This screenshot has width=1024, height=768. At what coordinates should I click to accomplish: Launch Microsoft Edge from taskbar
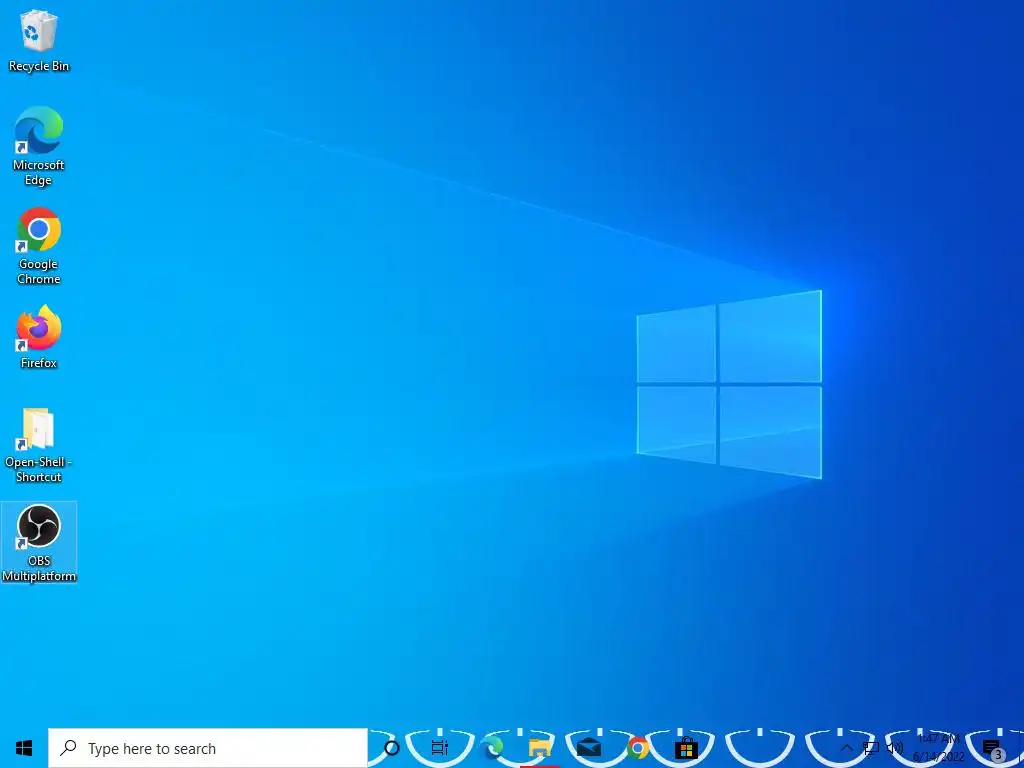point(492,748)
